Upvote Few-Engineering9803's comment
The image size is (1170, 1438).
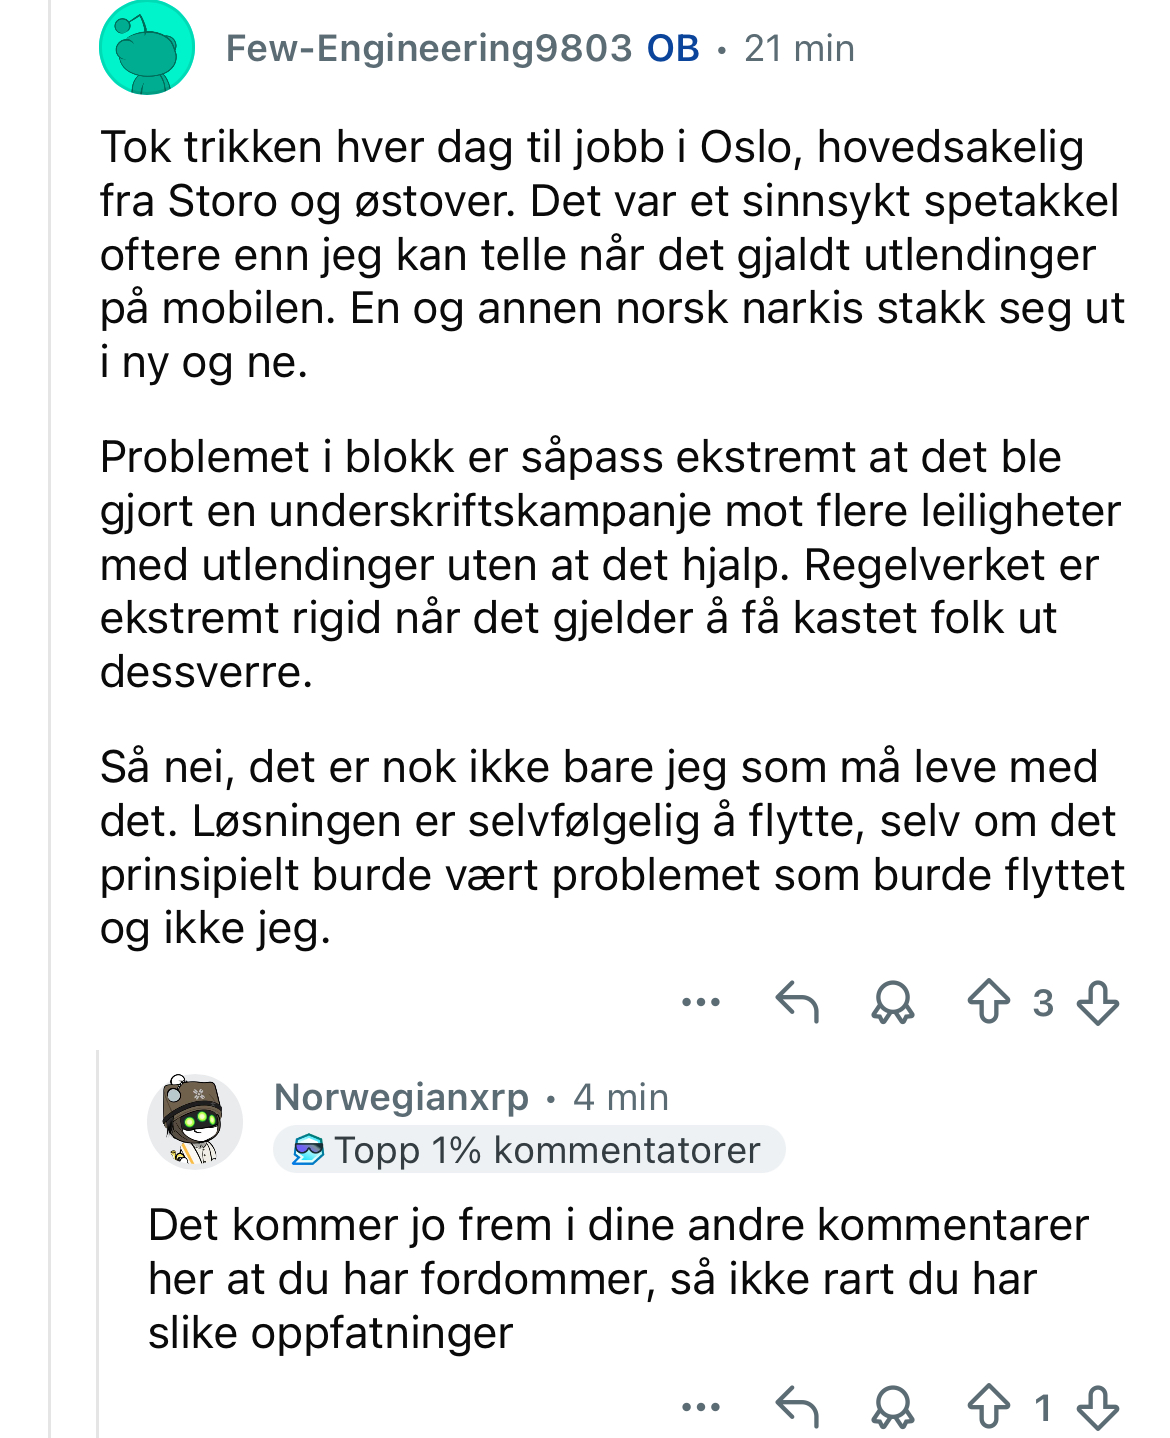tap(989, 1002)
